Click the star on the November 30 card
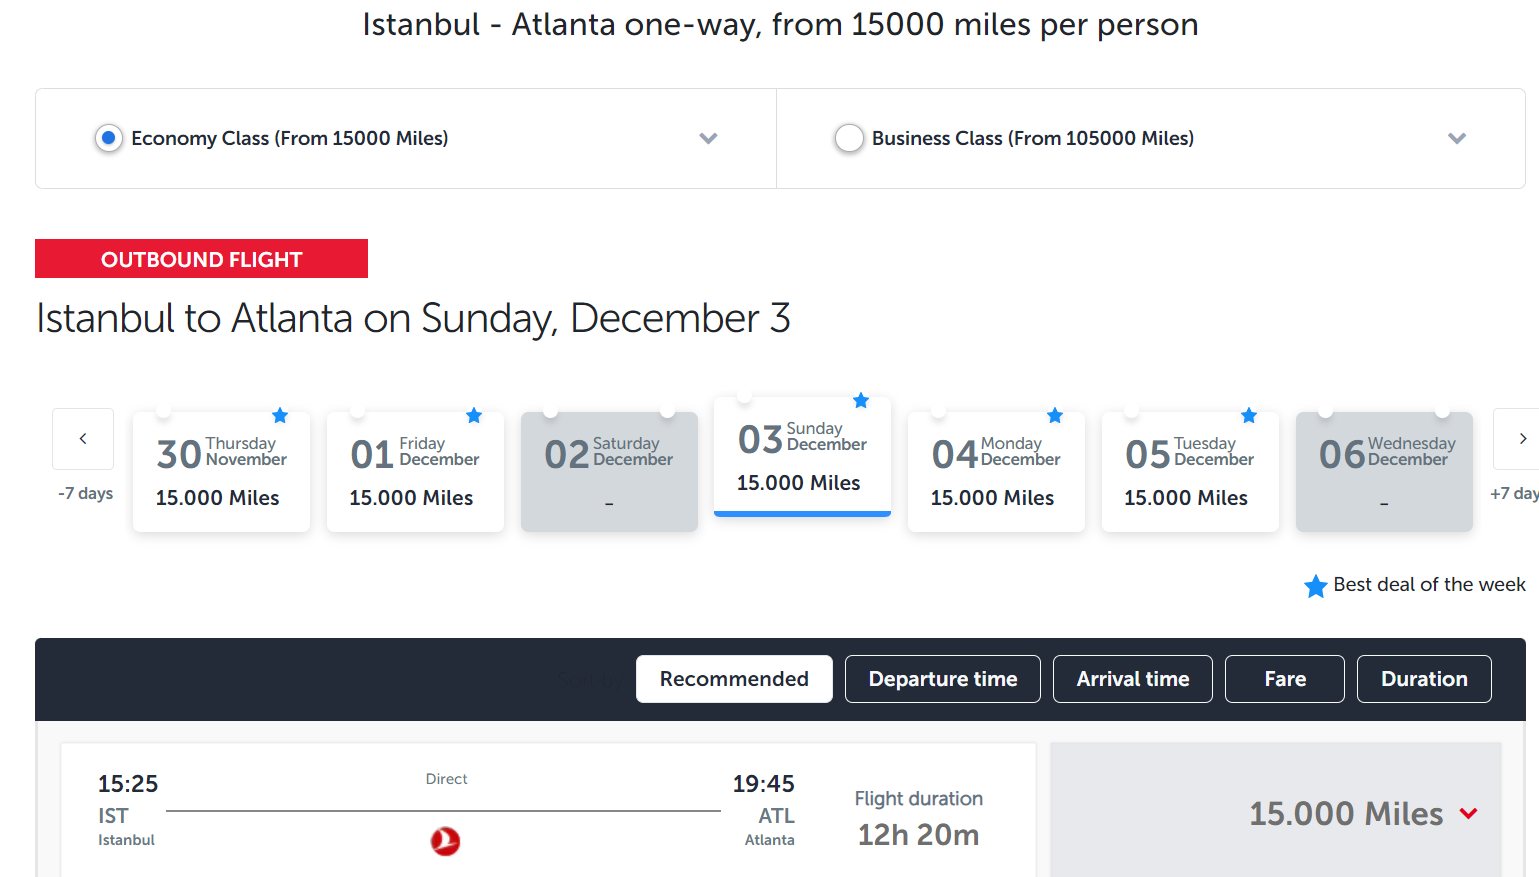The height and width of the screenshot is (877, 1539). pyautogui.click(x=280, y=416)
